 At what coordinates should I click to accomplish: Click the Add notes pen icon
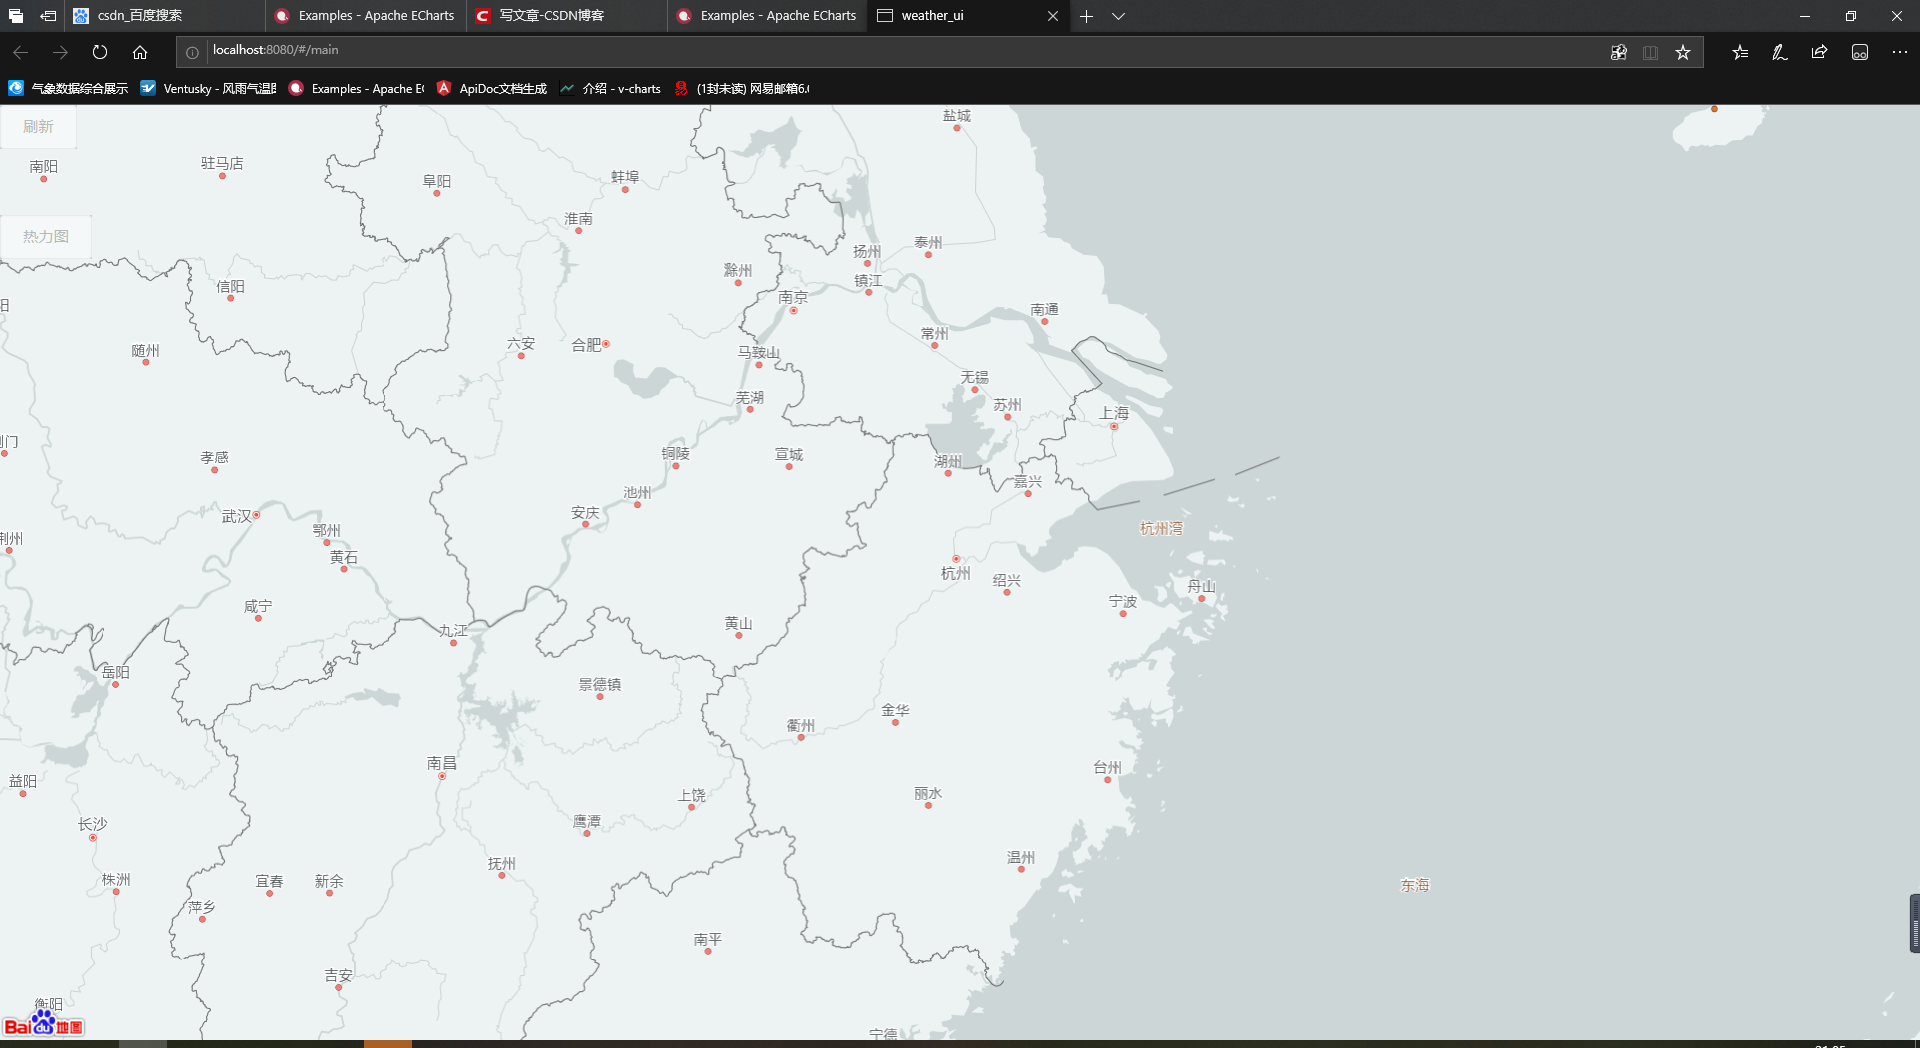(x=1780, y=52)
